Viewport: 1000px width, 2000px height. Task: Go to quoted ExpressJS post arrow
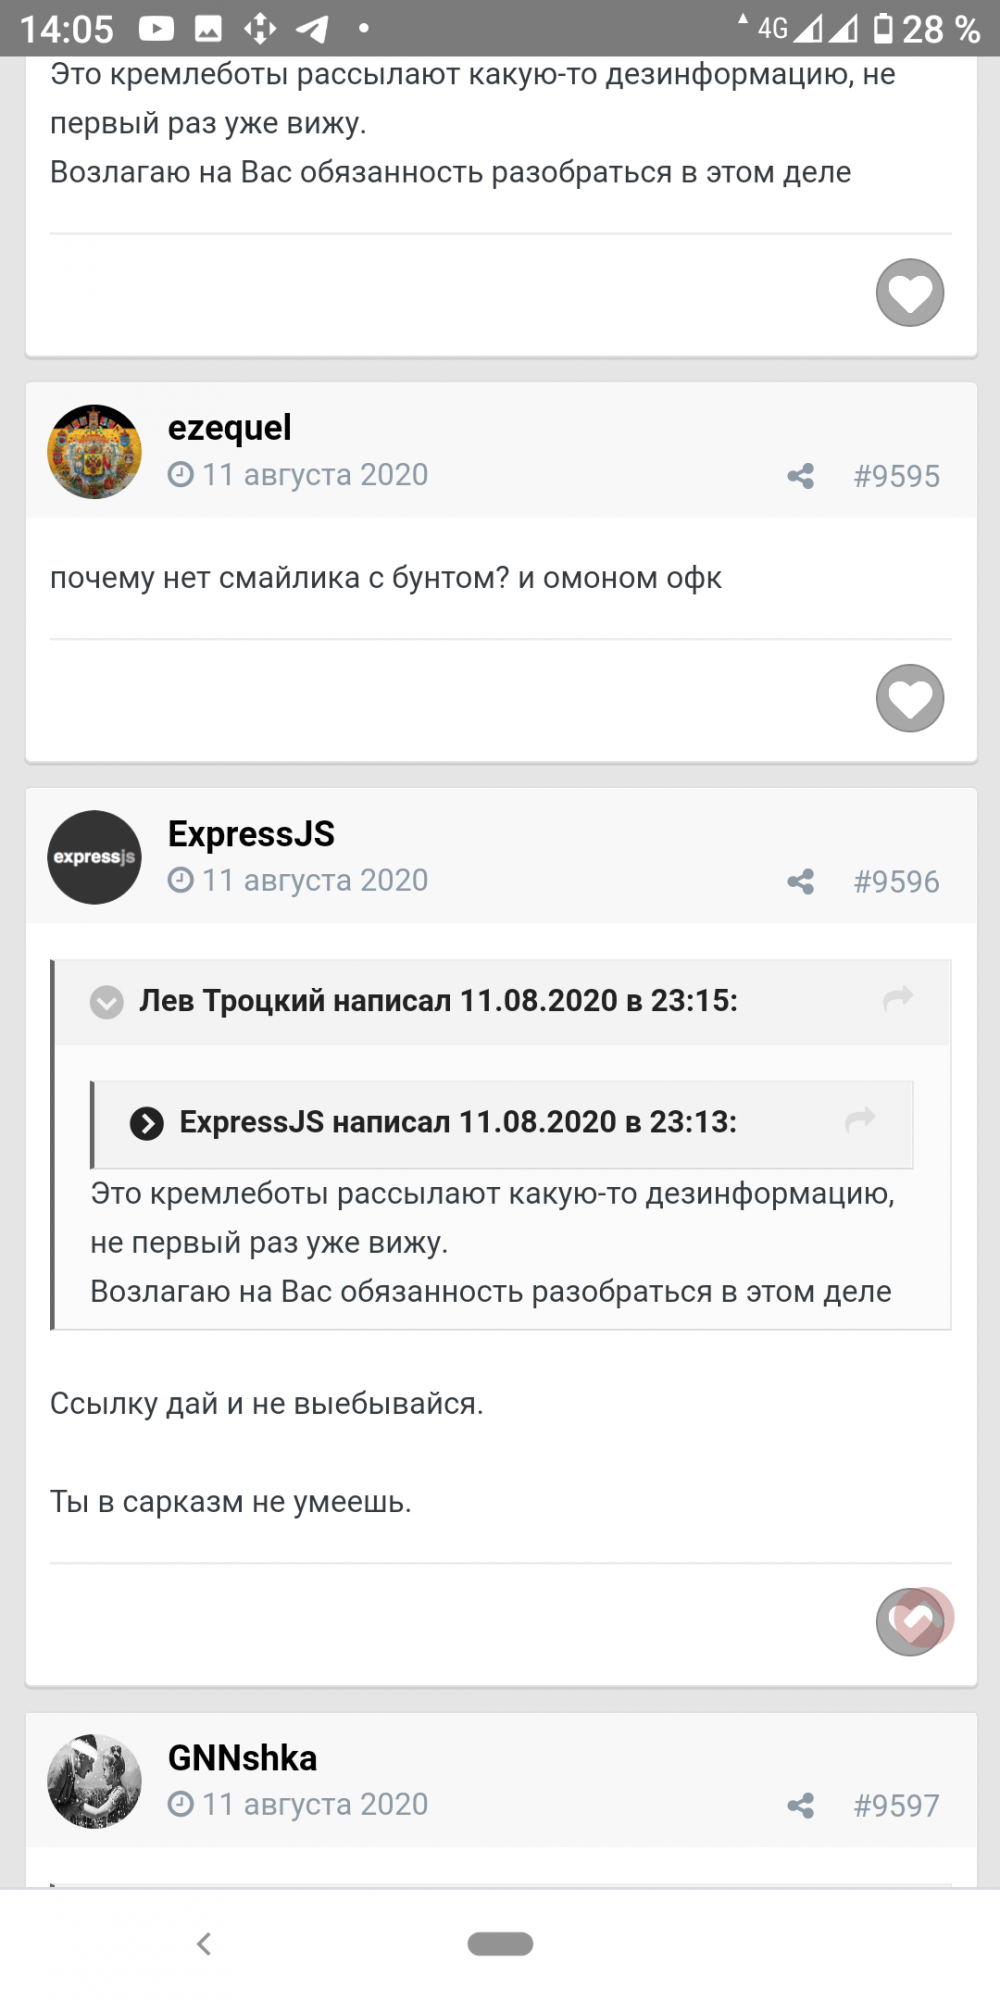pyautogui.click(x=860, y=1120)
